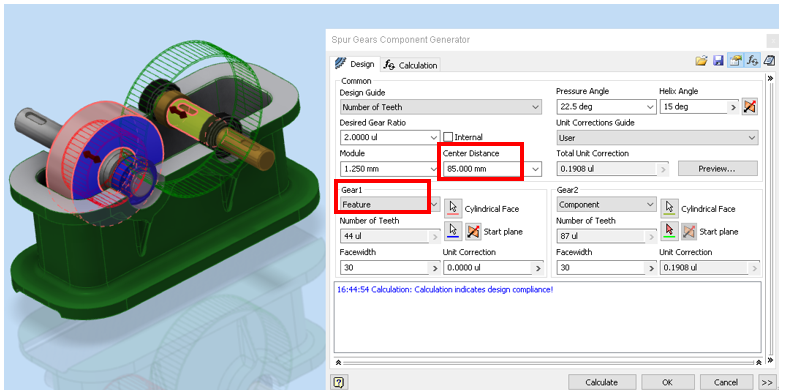Click the Center Distance input field
785x390 pixels.
(486, 169)
